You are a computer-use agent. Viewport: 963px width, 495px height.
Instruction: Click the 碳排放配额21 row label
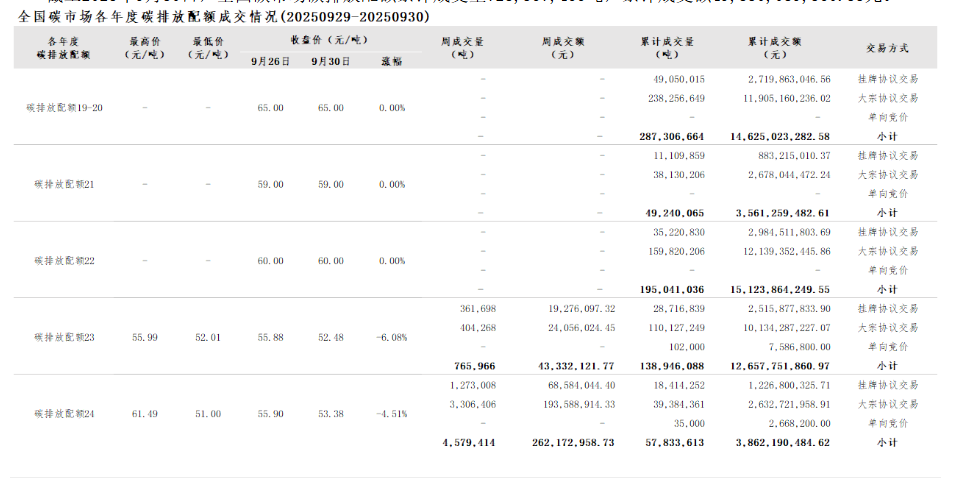(64, 184)
